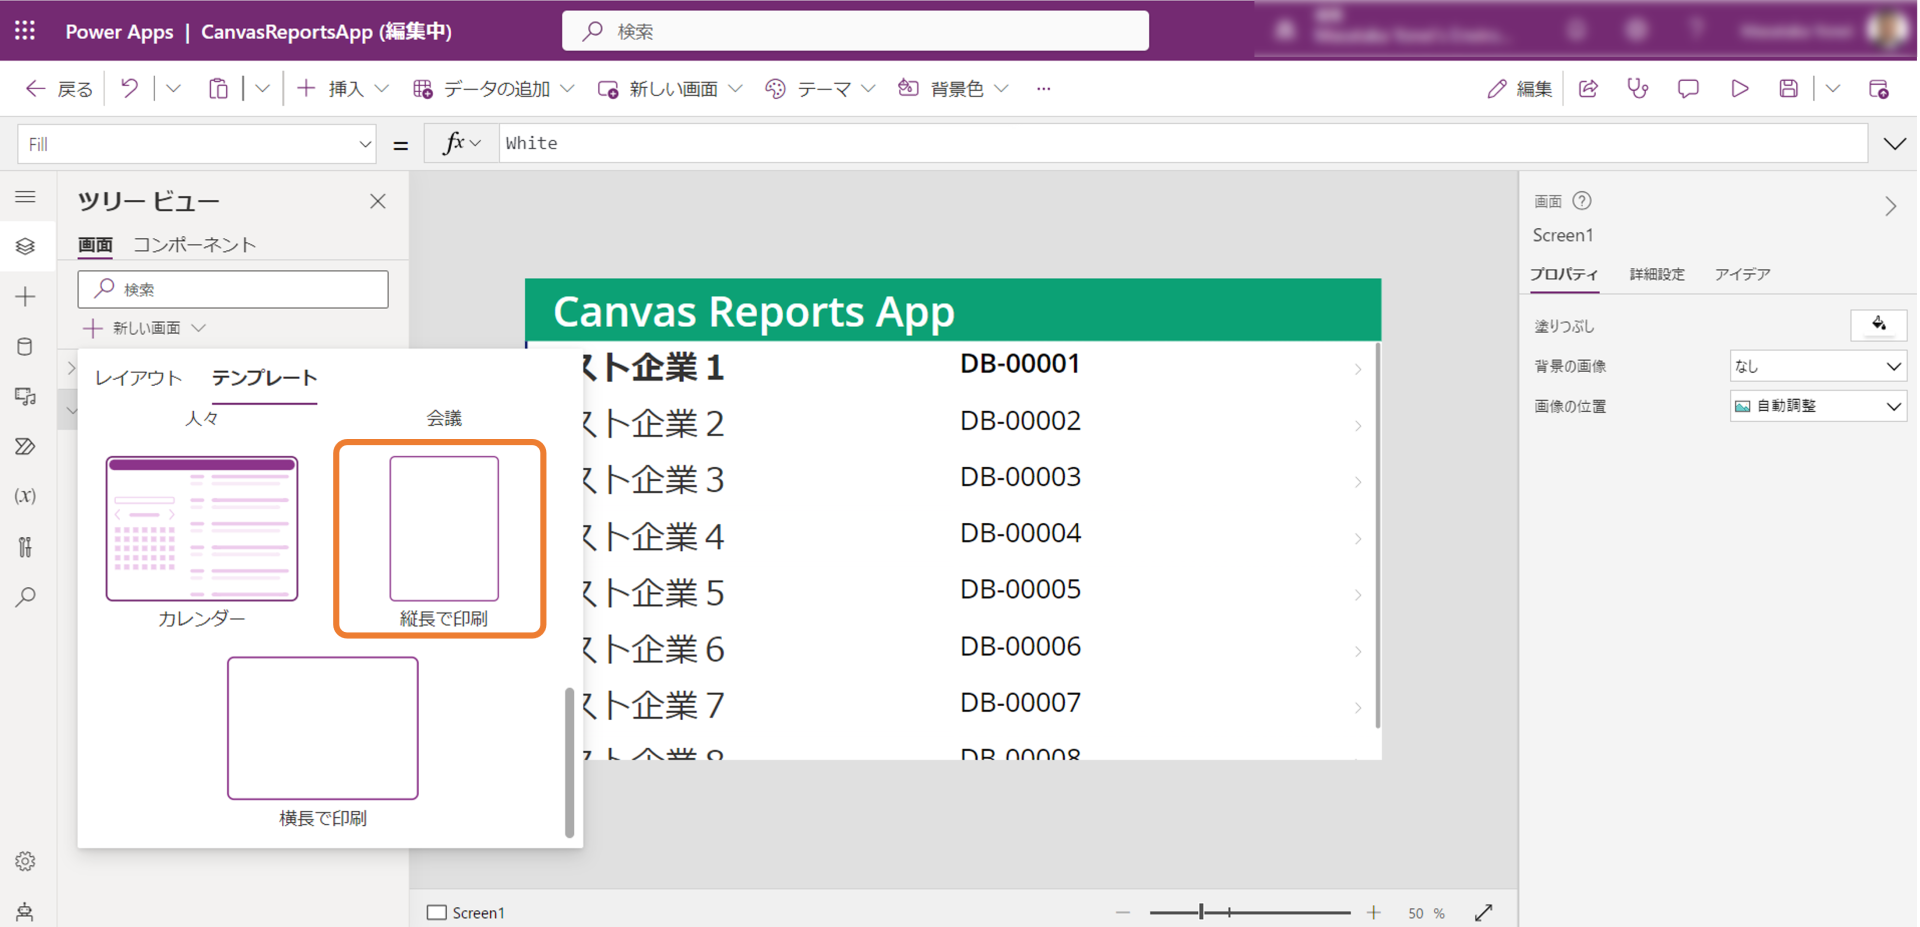Open the comments speech bubble icon
1920x927 pixels.
[x=1688, y=89]
